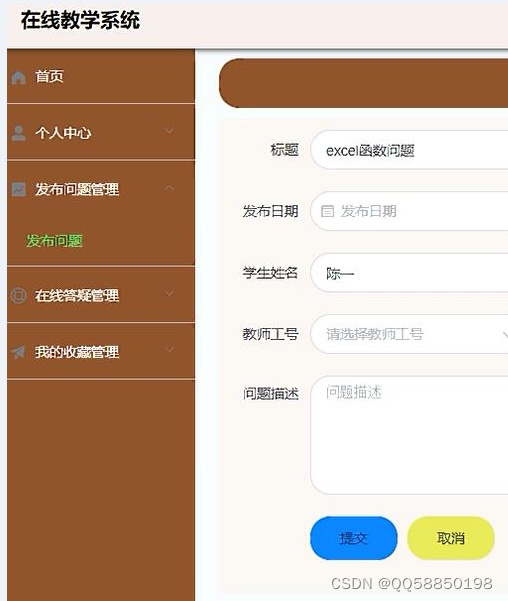Expand the 我的收藏管理 chevron
This screenshot has width=508, height=601.
[169, 350]
